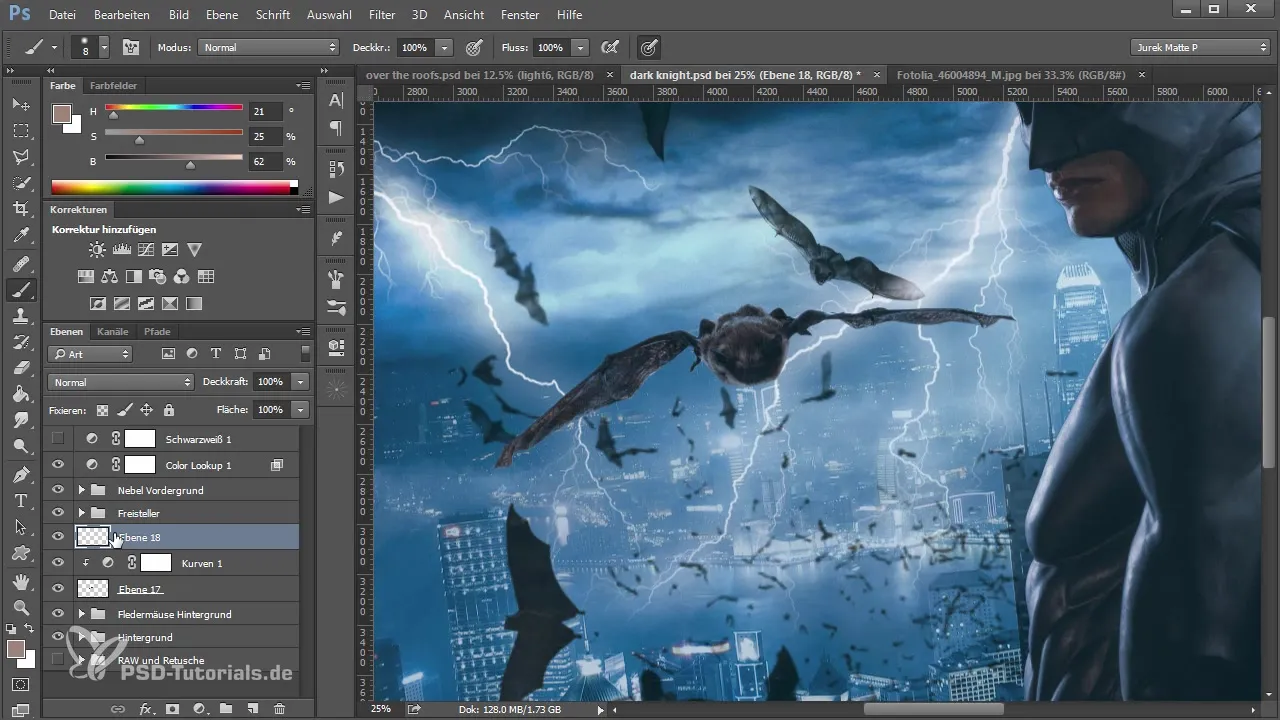Screen dimensions: 1280x720
Task: Open the Jurek Matte P workspace dropdown
Action: (x=1199, y=47)
